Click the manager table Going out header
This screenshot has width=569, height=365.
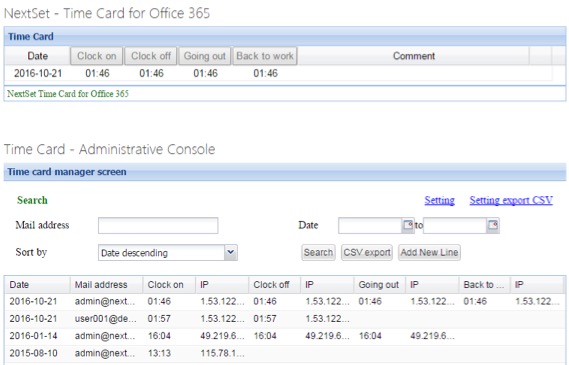coord(380,285)
